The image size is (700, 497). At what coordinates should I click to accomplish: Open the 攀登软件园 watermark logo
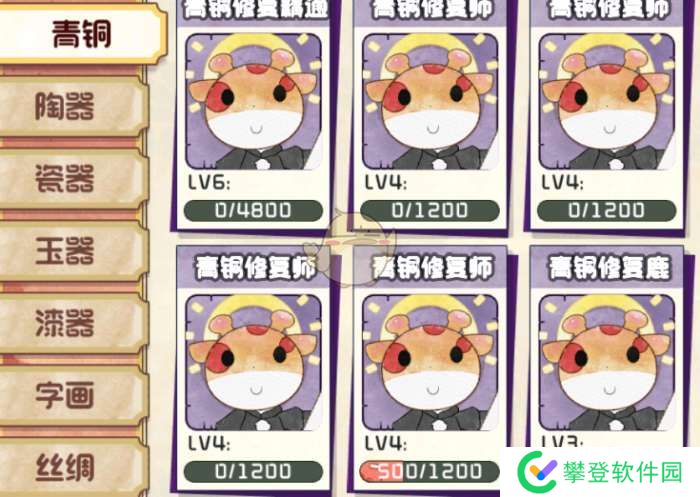600,472
